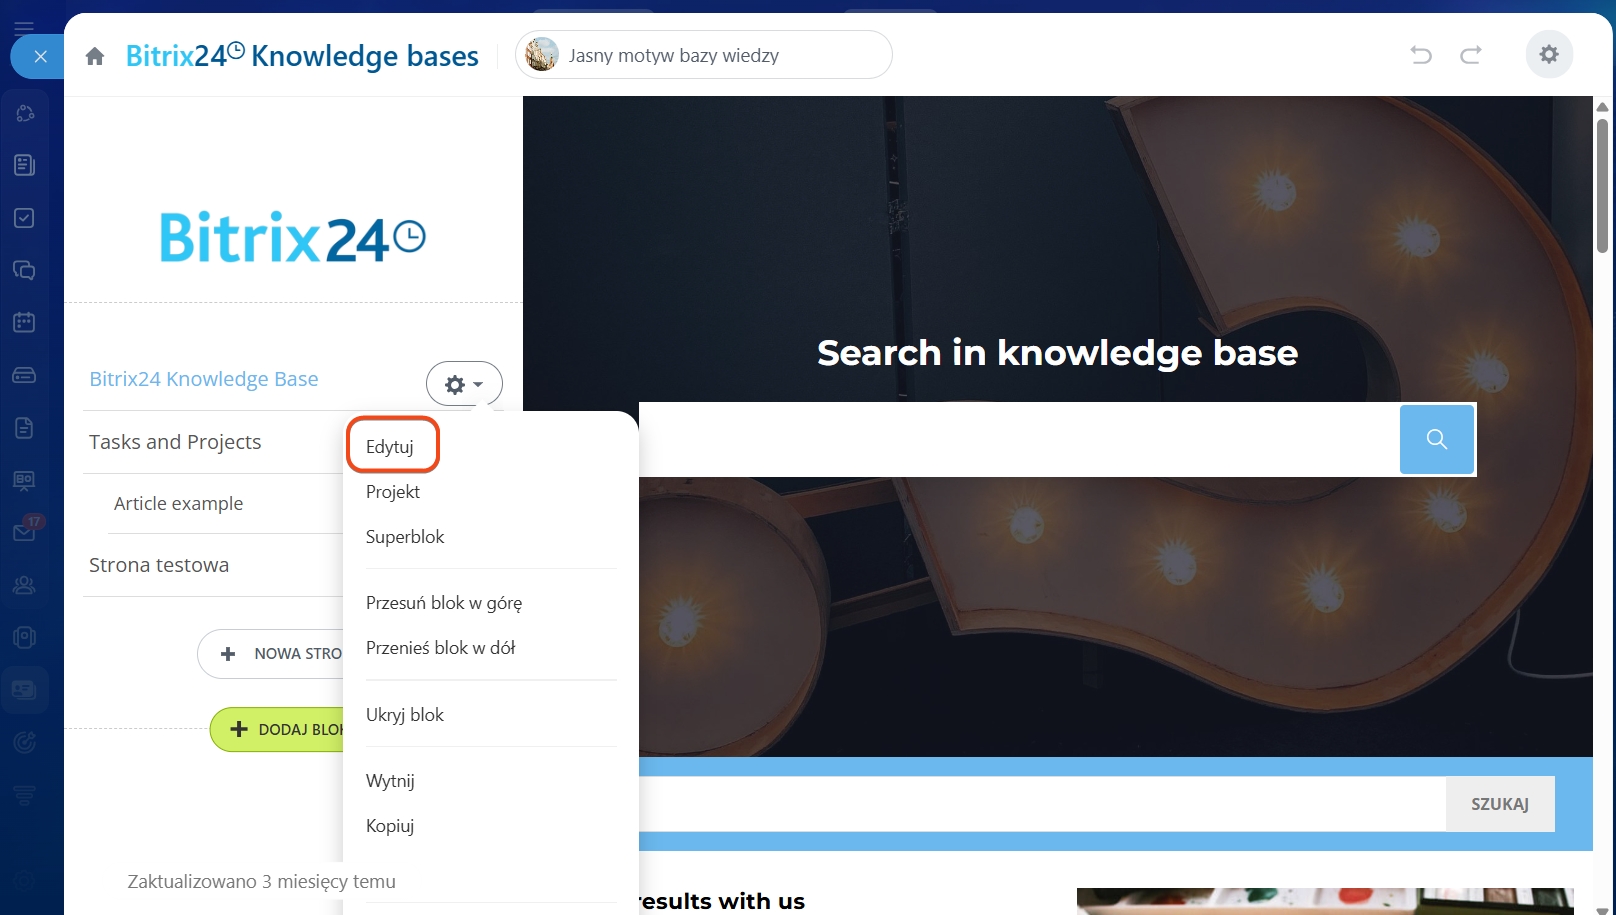Screen dimensions: 1616x915
Task: Click the redo arrow icon
Action: click(x=1470, y=55)
